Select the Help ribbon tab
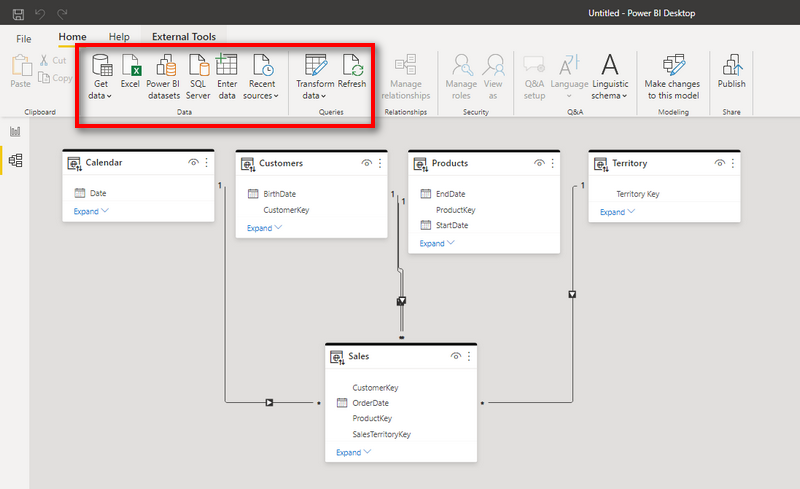Viewport: 800px width, 489px height. [x=119, y=37]
